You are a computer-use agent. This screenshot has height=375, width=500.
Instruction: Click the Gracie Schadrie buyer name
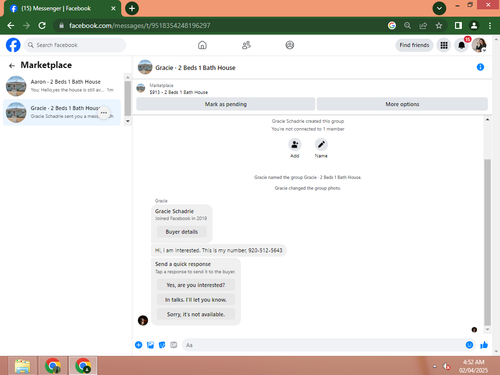pos(174,211)
